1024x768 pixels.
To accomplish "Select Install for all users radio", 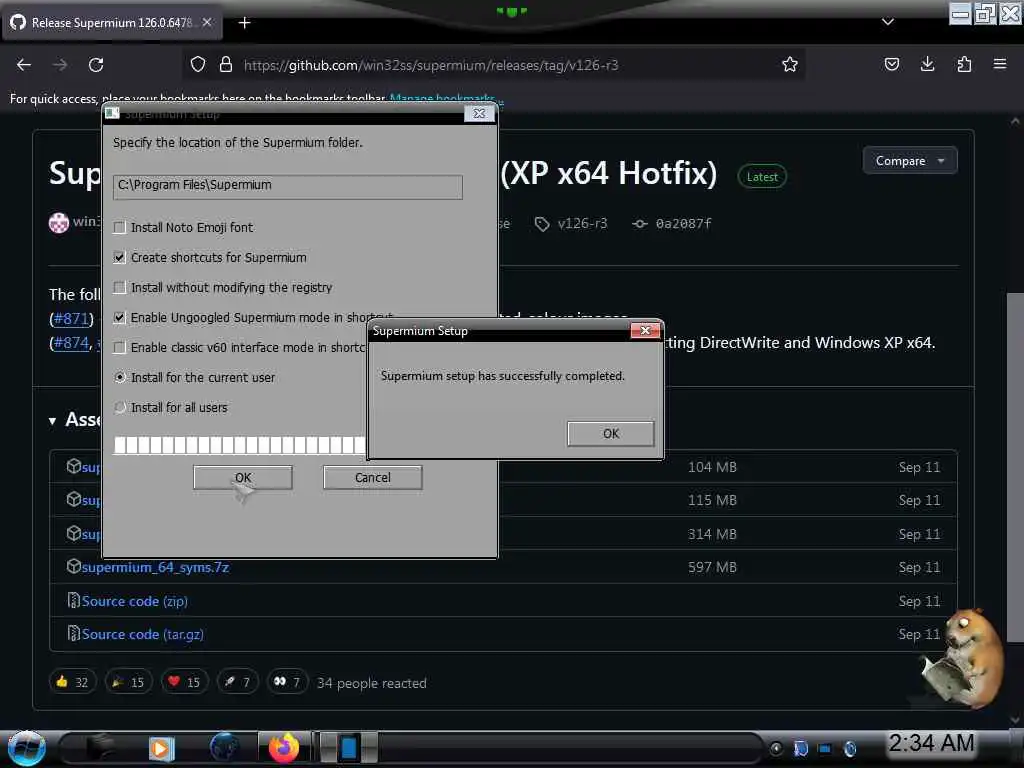I will (120, 408).
